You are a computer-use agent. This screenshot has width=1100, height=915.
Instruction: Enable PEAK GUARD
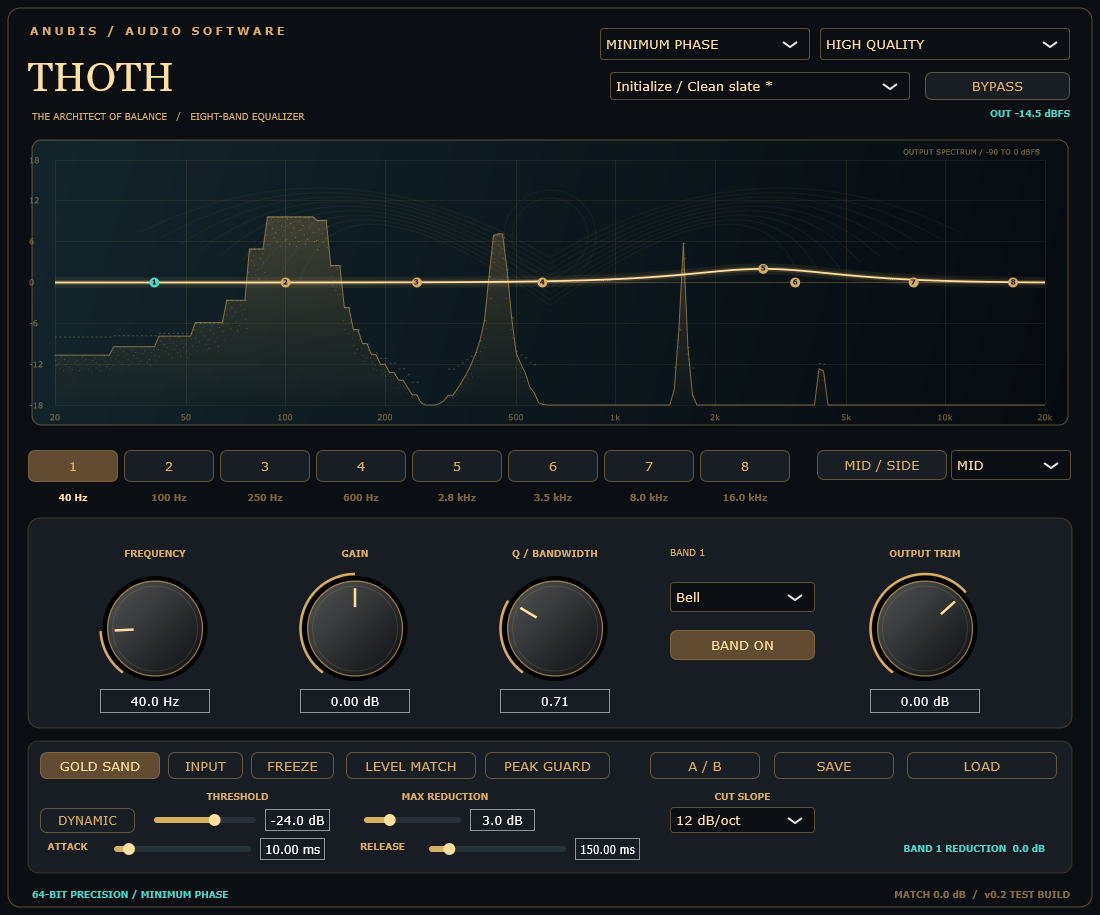547,766
